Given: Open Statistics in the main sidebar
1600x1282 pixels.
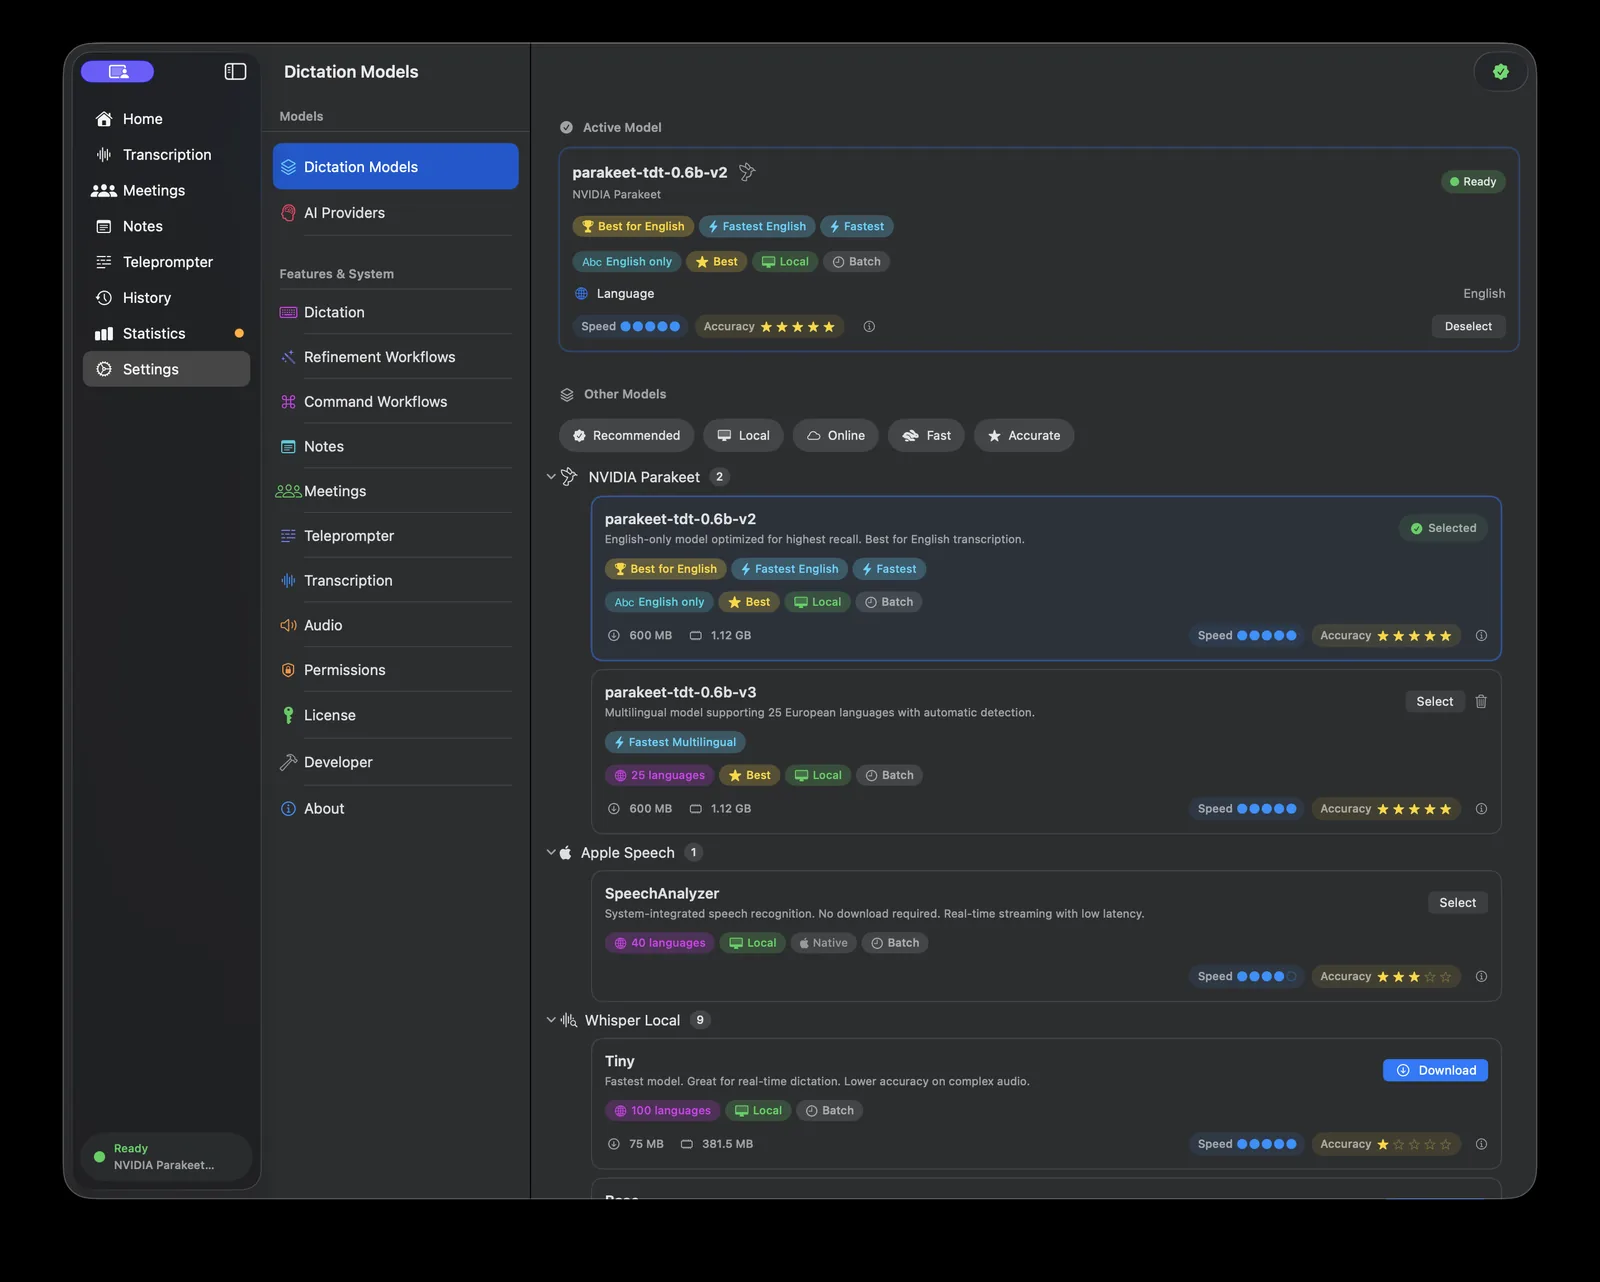Looking at the screenshot, I should tap(166, 333).
